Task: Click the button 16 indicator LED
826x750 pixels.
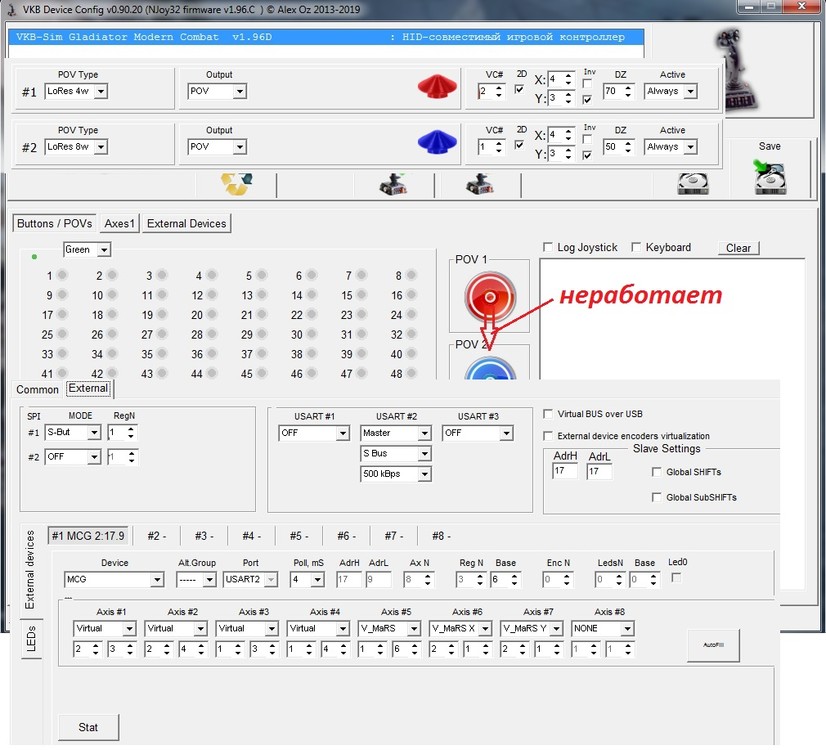Action: pos(411,294)
